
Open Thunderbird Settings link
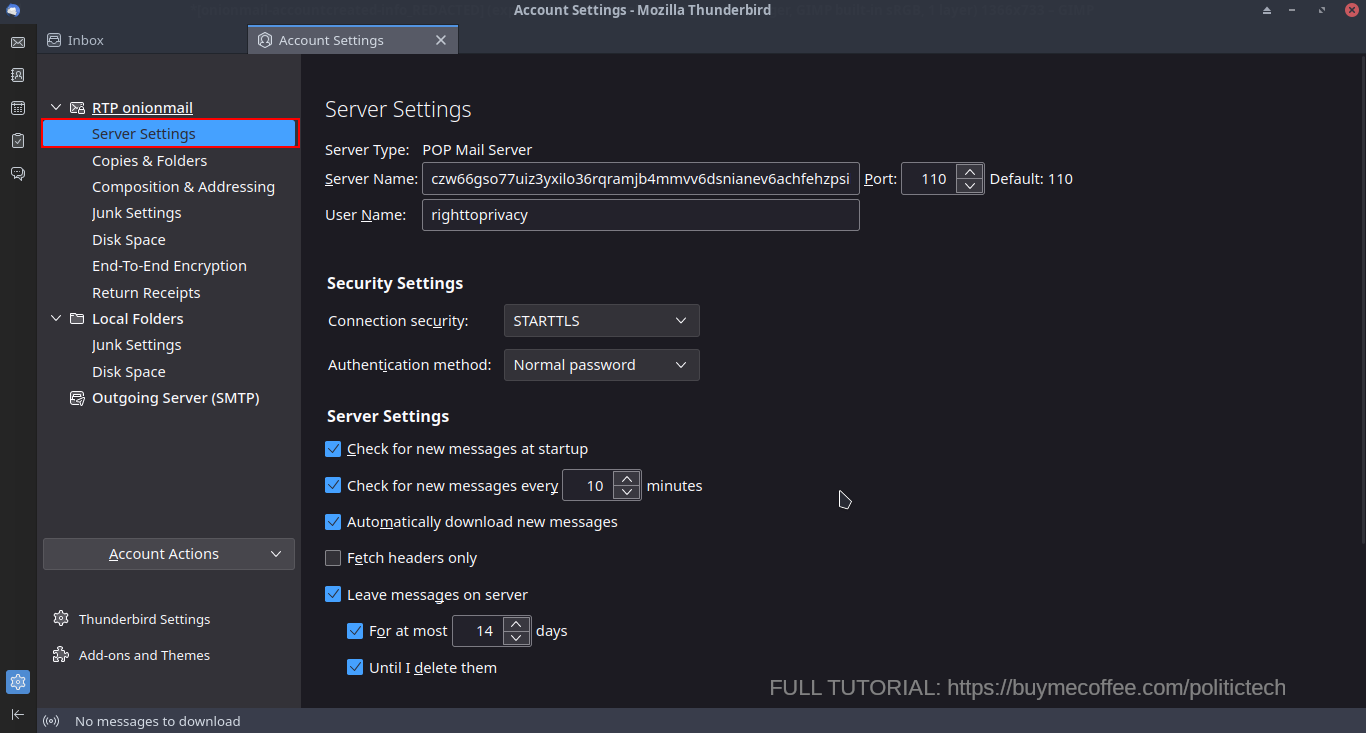[x=145, y=619]
